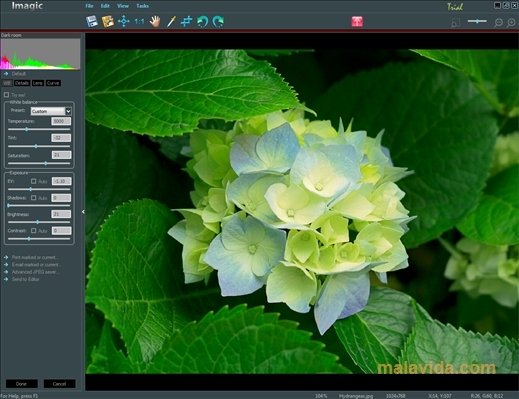This screenshot has width=519, height=399.
Task: Click the Contrast value field
Action: coord(61,230)
